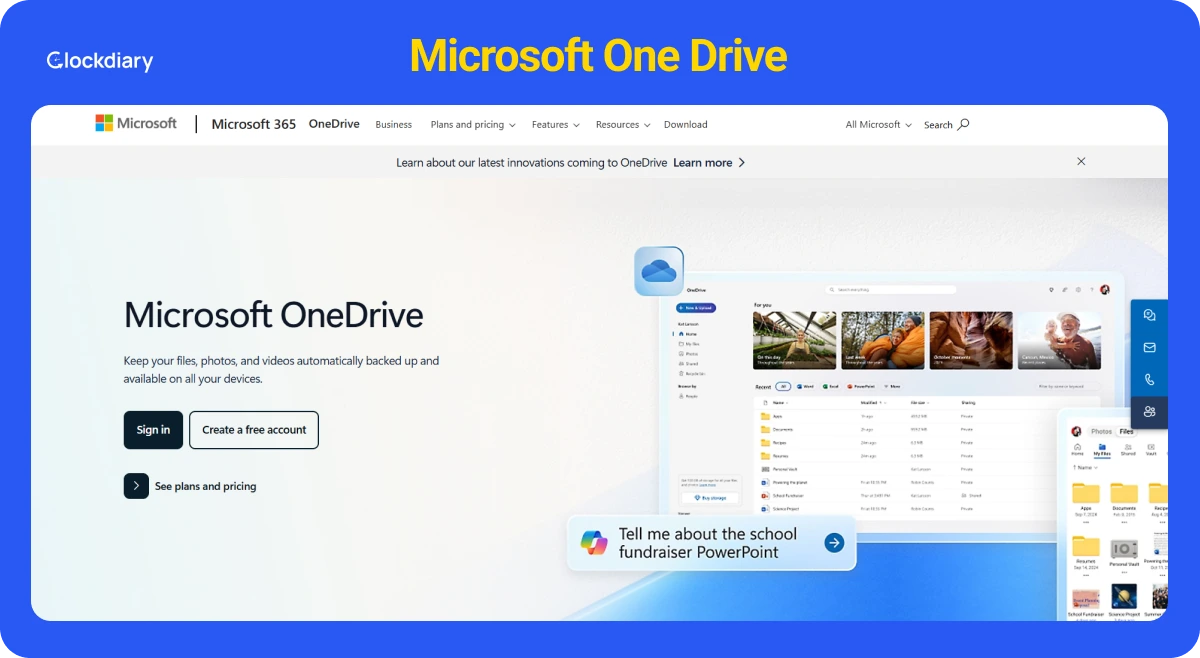Click the profile avatar in mockup header

(1105, 289)
